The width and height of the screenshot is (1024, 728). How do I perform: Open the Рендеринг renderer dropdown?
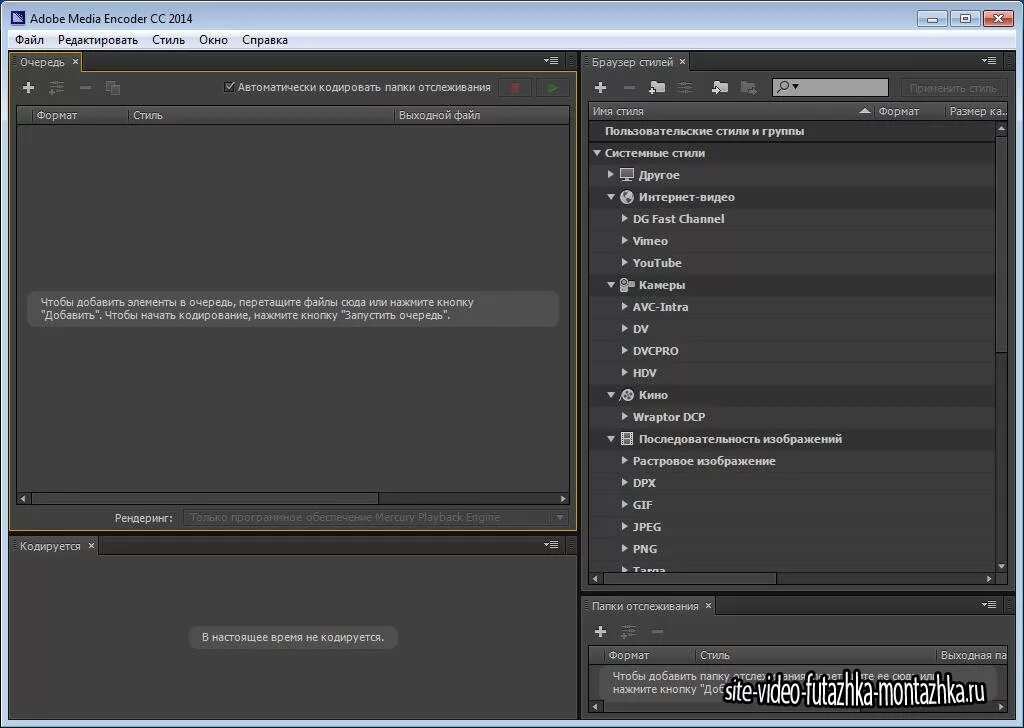pyautogui.click(x=376, y=517)
